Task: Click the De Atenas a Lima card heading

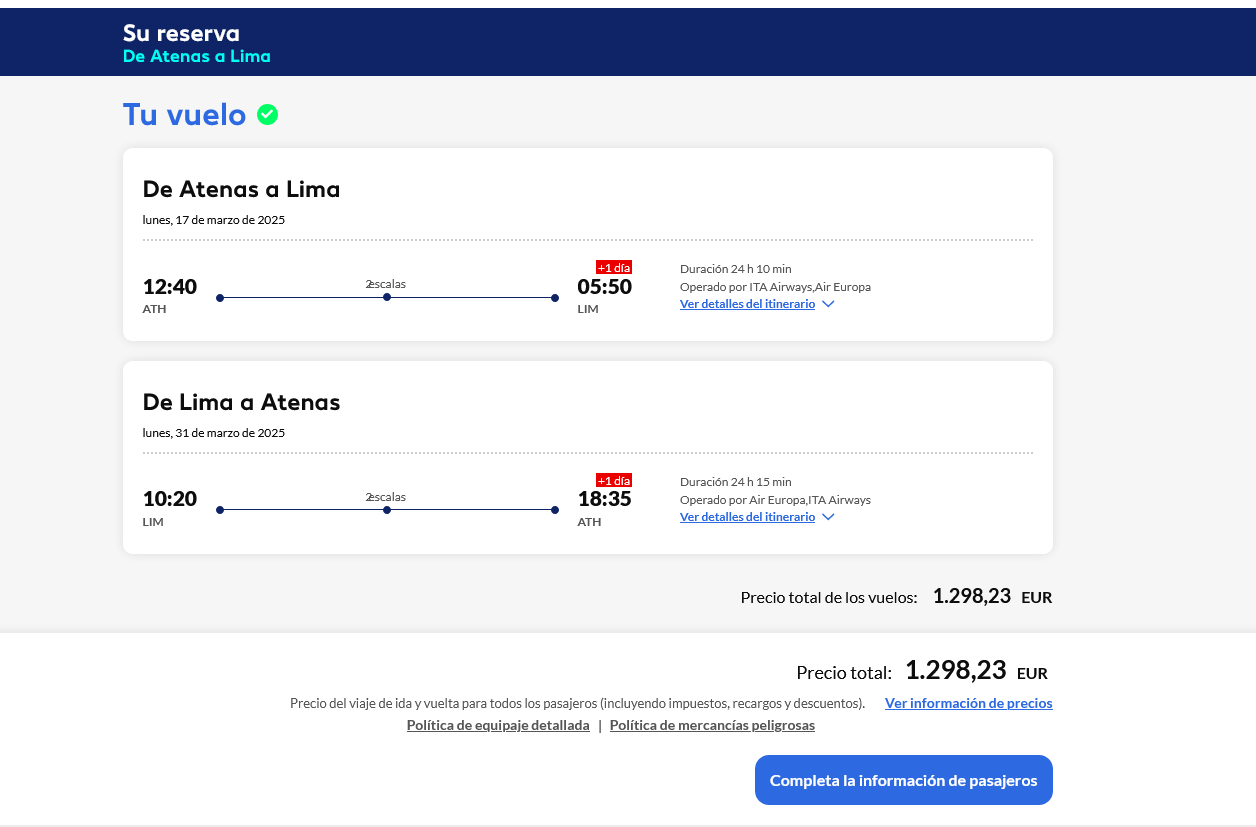Action: 242,189
